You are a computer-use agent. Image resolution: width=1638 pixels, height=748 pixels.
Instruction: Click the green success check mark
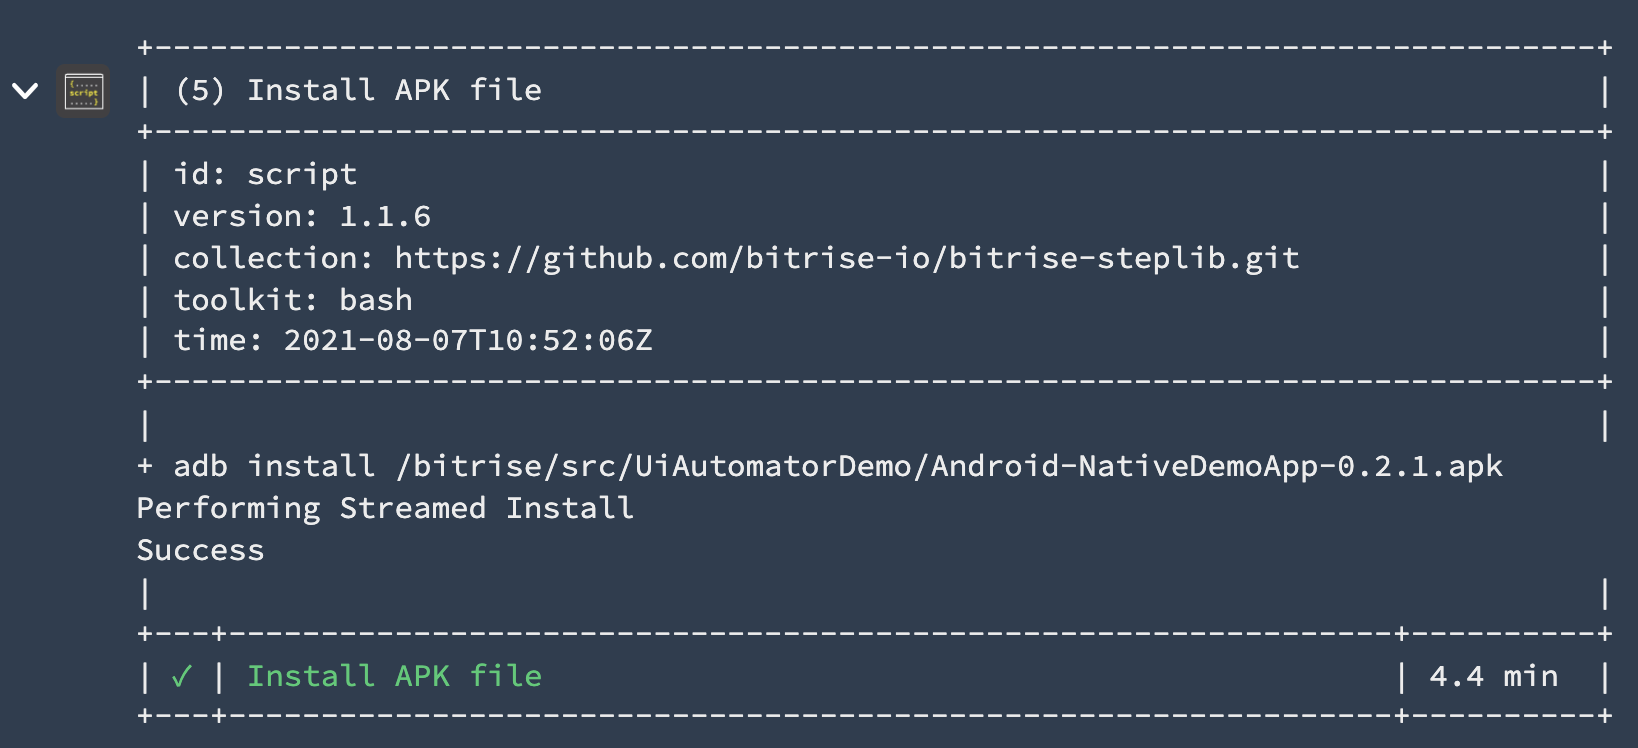(x=181, y=677)
